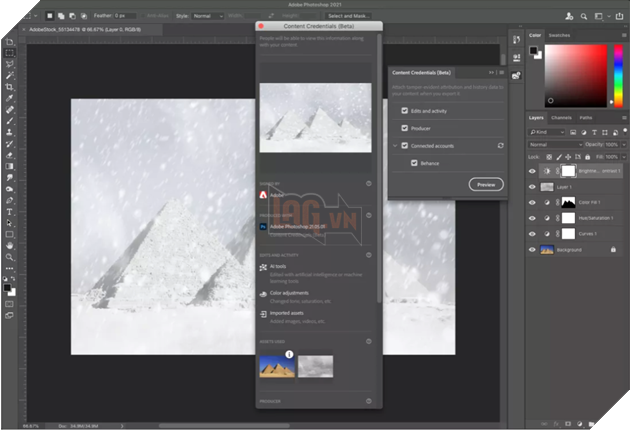Collapse the Signed By section
630x430 pixels.
click(x=368, y=183)
